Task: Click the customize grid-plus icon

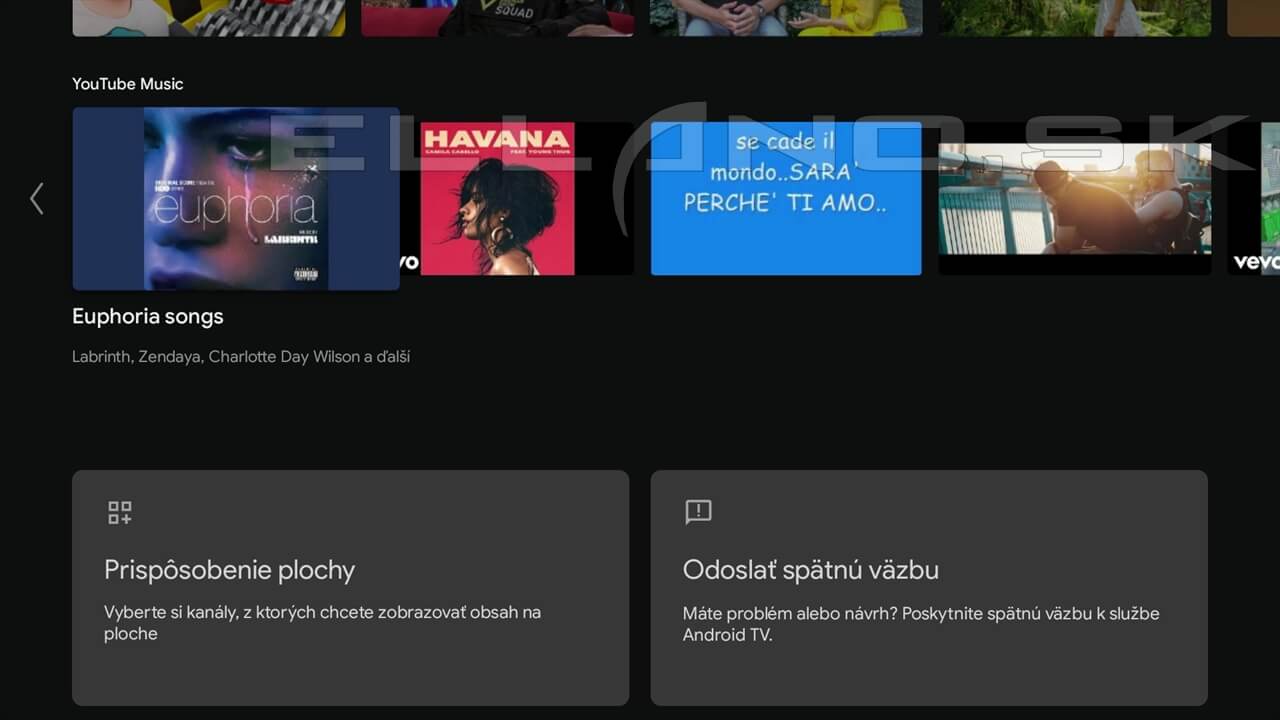Action: (120, 513)
